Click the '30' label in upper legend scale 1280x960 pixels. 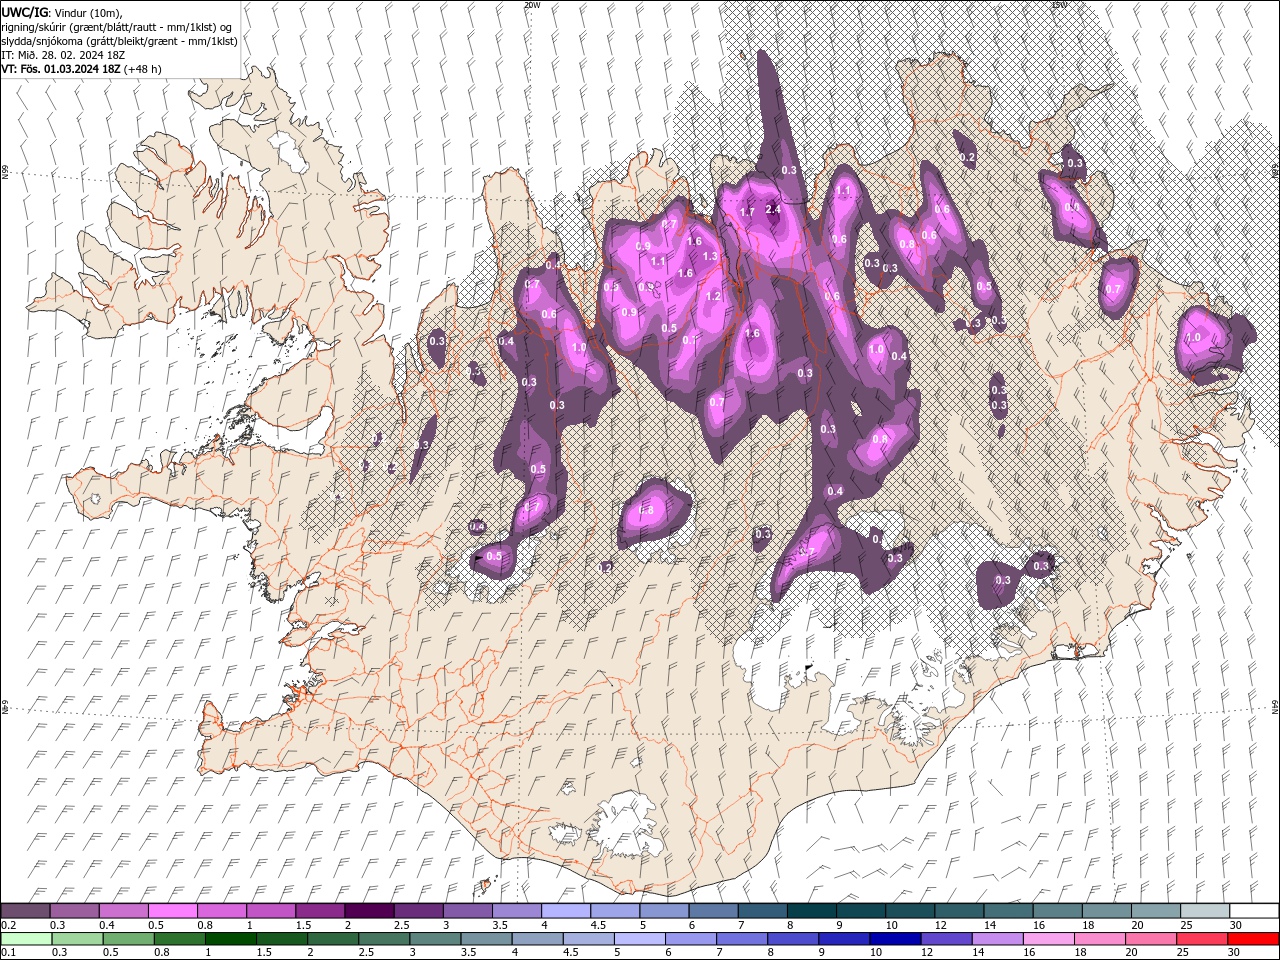tap(1236, 925)
